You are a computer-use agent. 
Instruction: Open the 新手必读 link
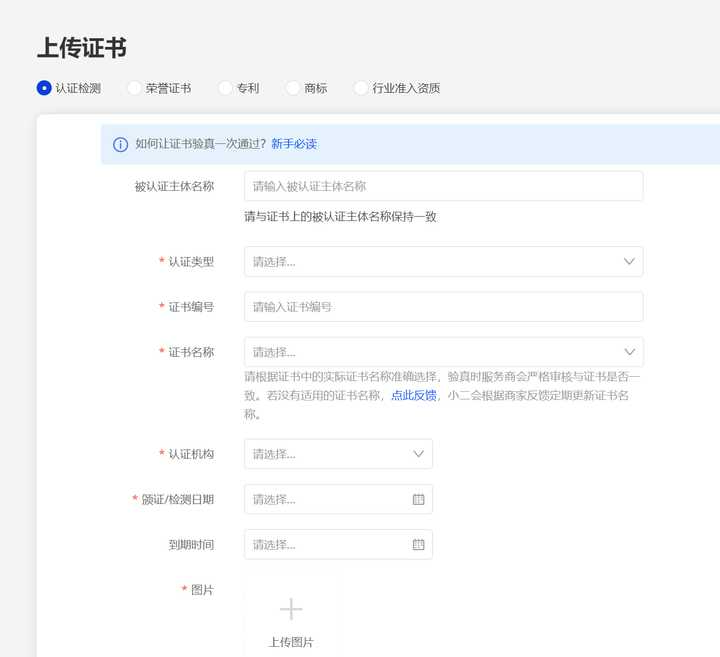pyautogui.click(x=294, y=144)
